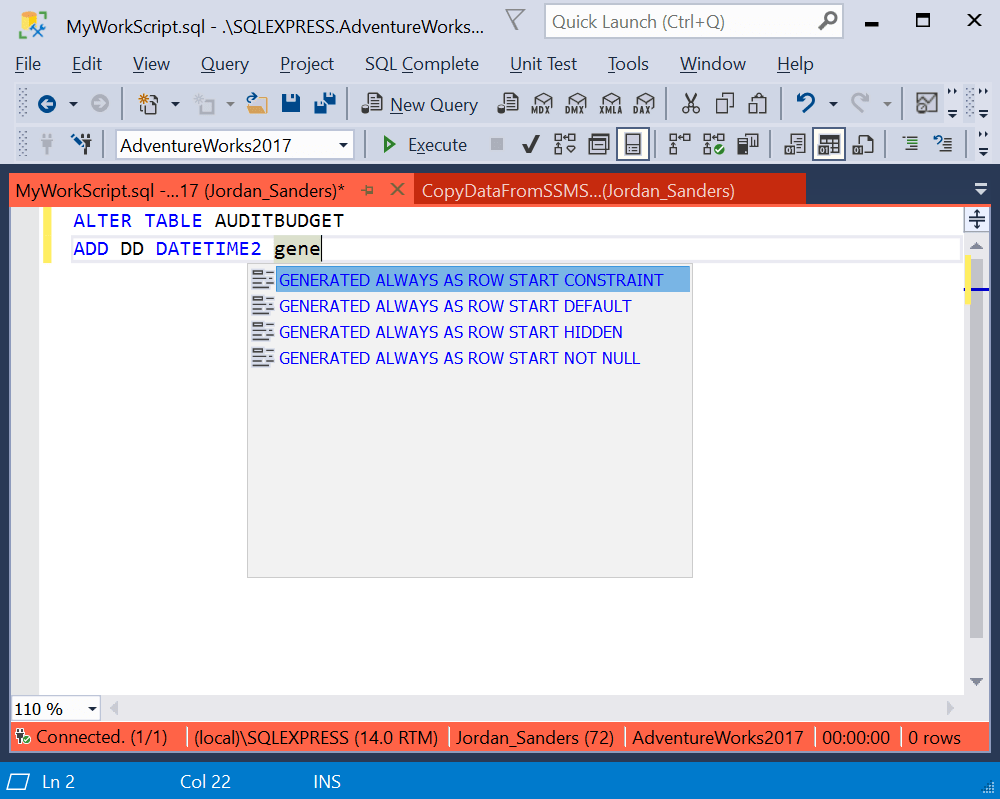The width and height of the screenshot is (1000, 799).
Task: Open a new MDX query
Action: tap(541, 103)
